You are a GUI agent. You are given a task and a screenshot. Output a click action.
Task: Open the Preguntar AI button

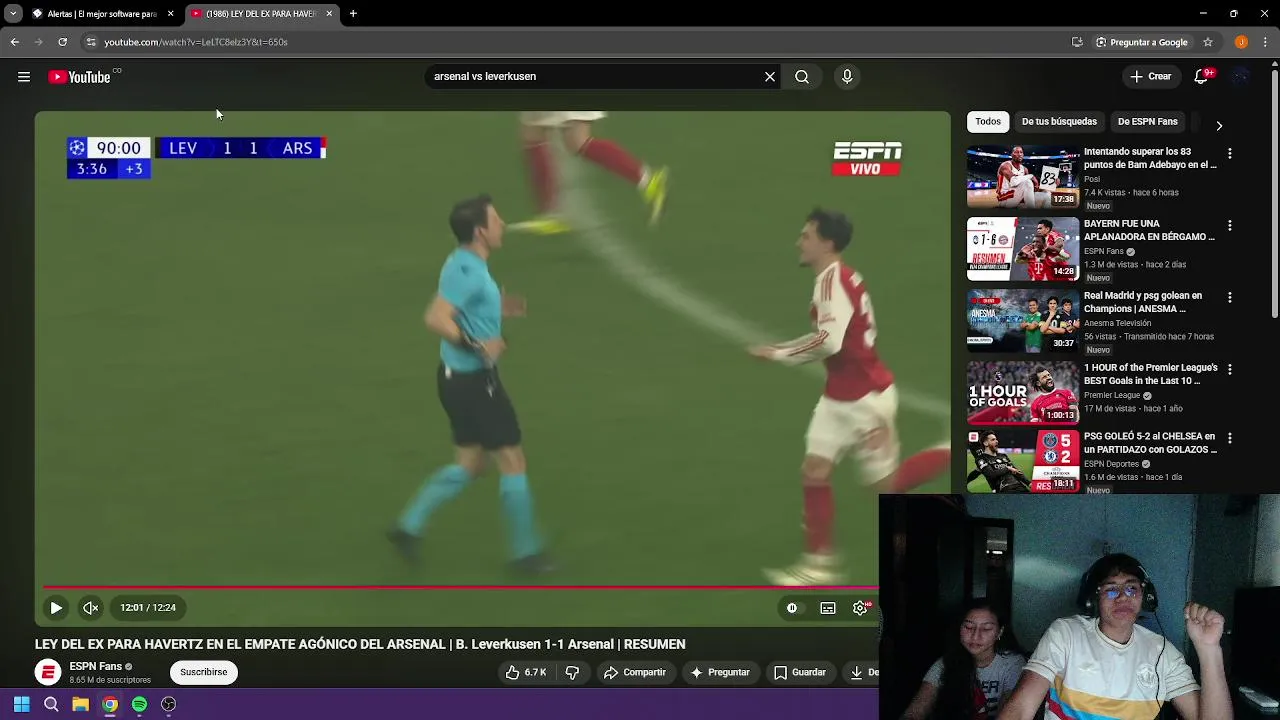[x=719, y=672]
